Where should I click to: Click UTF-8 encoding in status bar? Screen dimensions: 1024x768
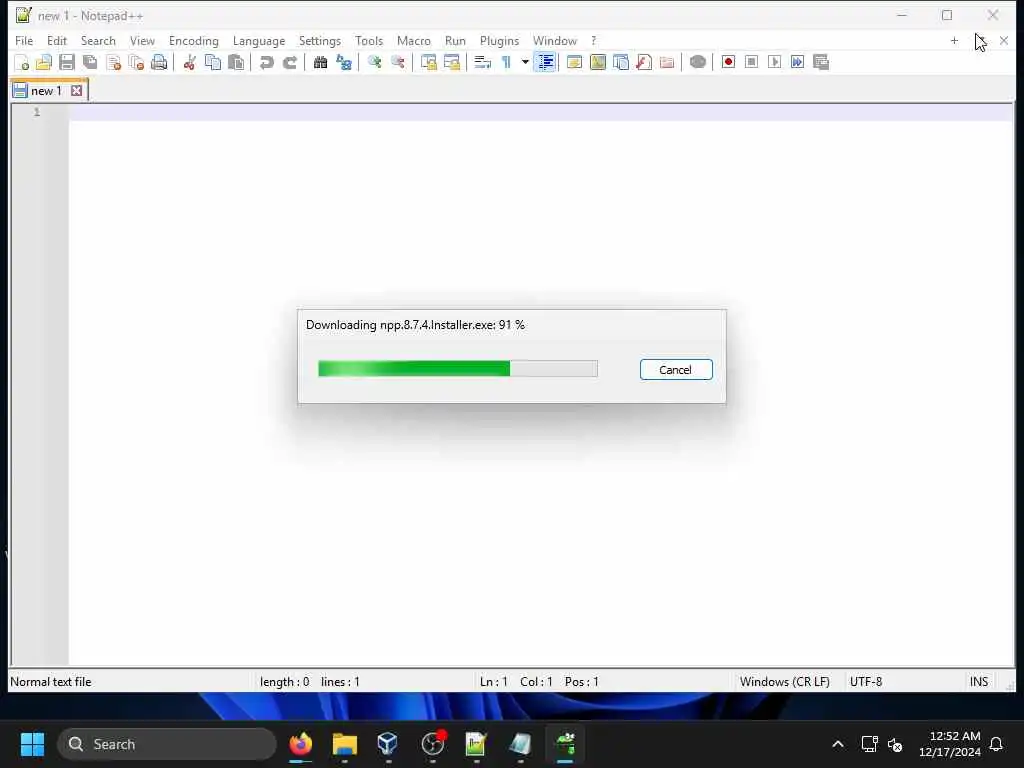point(866,682)
